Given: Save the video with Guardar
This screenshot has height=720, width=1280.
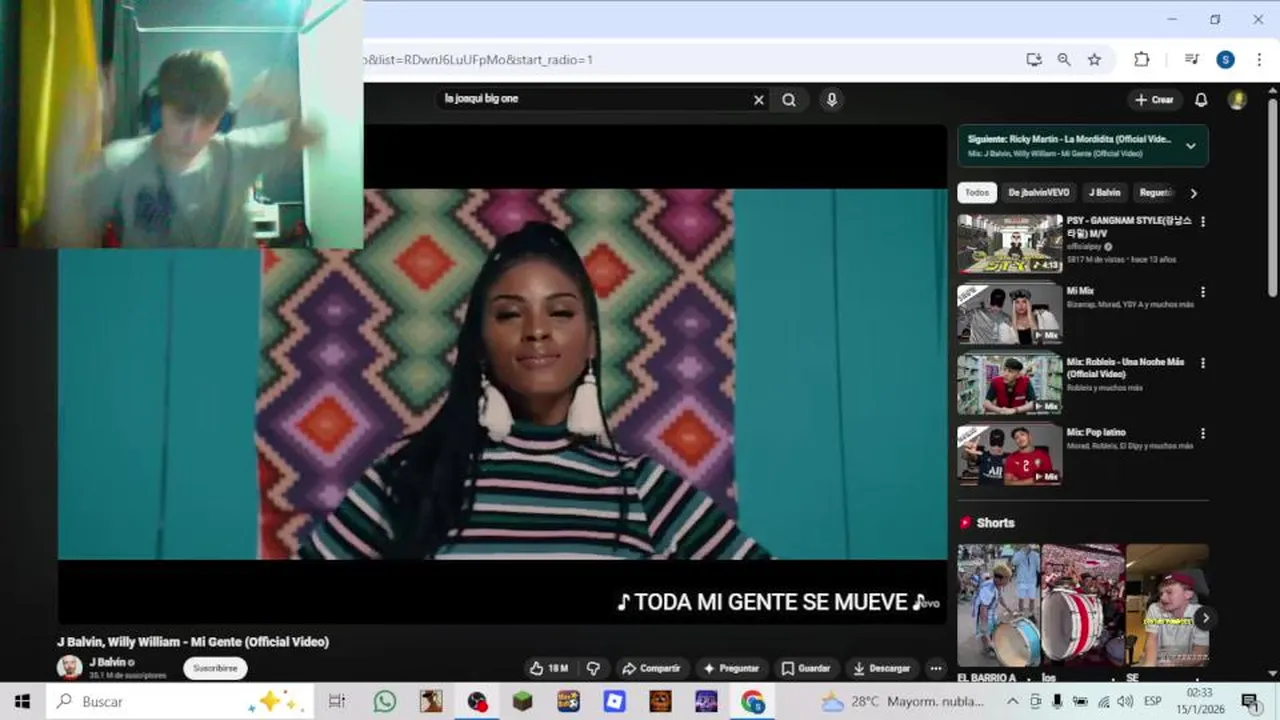Looking at the screenshot, I should (806, 668).
